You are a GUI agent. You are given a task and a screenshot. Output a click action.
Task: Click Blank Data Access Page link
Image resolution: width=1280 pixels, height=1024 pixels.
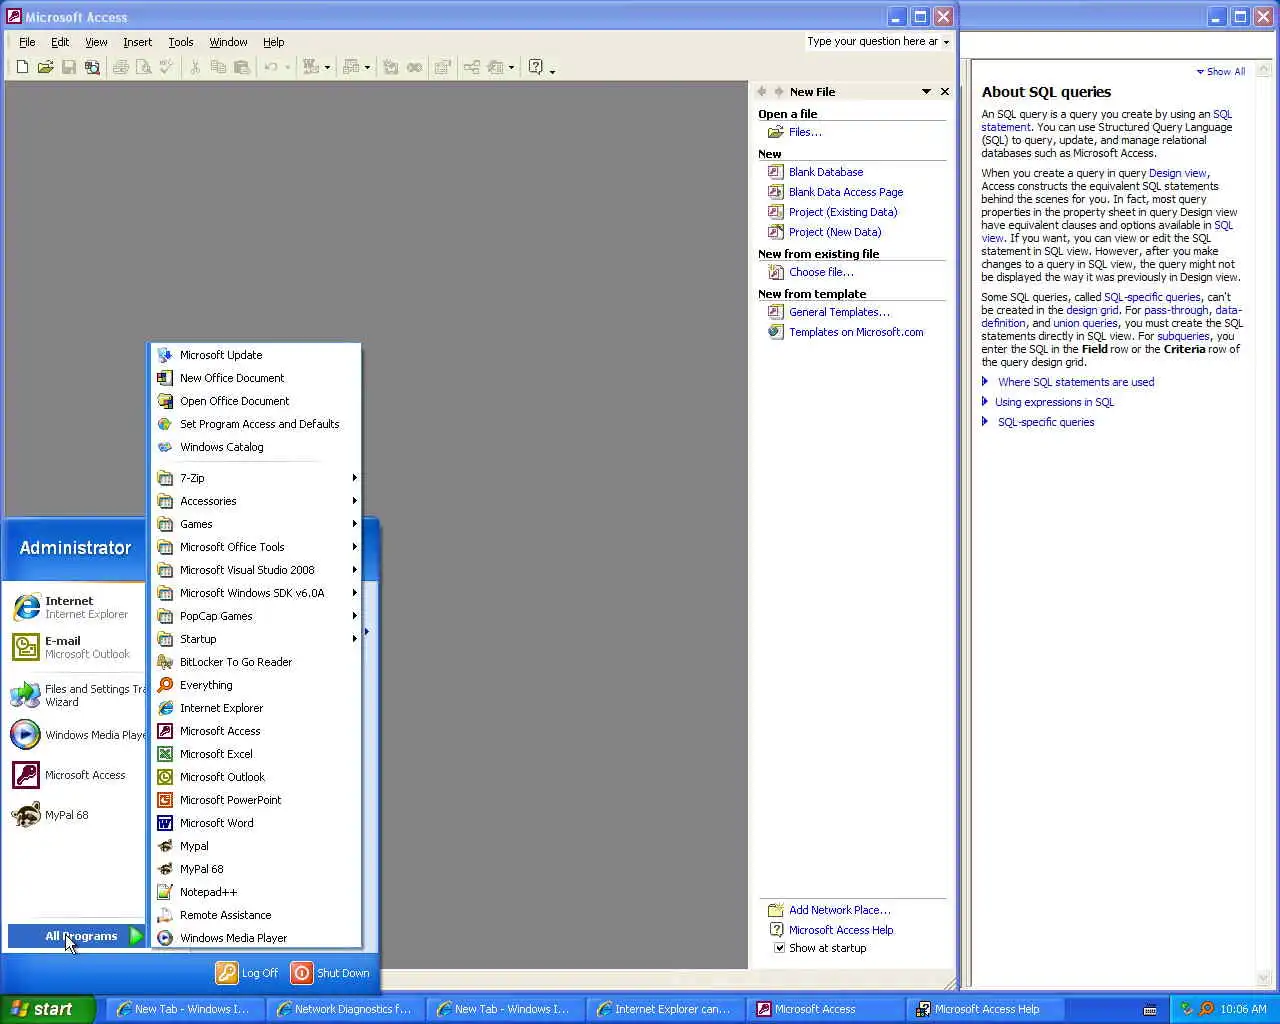(846, 192)
